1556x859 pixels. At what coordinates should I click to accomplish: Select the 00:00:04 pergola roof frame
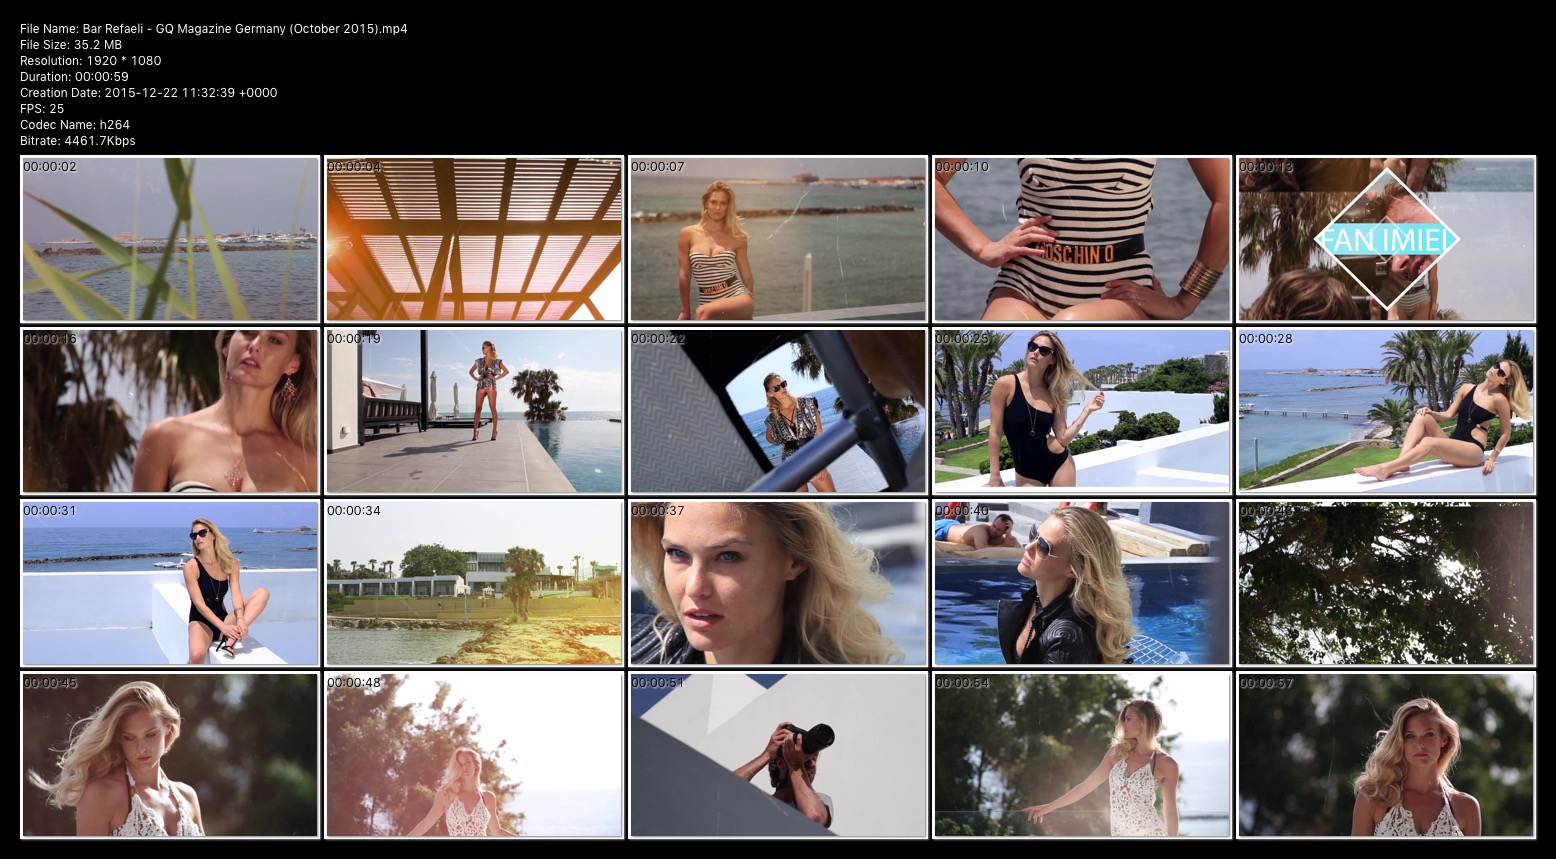pyautogui.click(x=474, y=239)
